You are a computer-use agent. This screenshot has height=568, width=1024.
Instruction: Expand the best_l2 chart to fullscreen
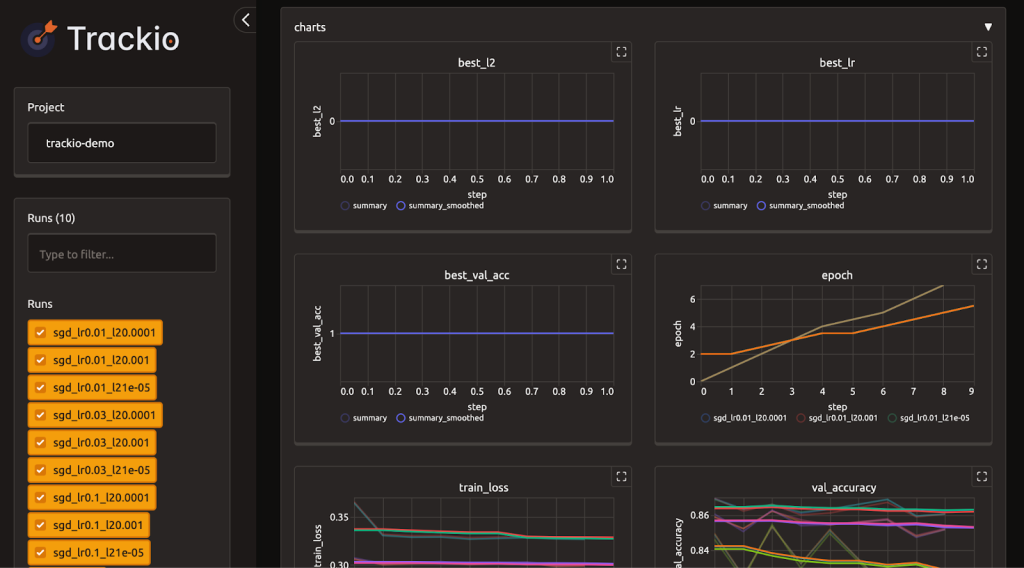point(621,52)
